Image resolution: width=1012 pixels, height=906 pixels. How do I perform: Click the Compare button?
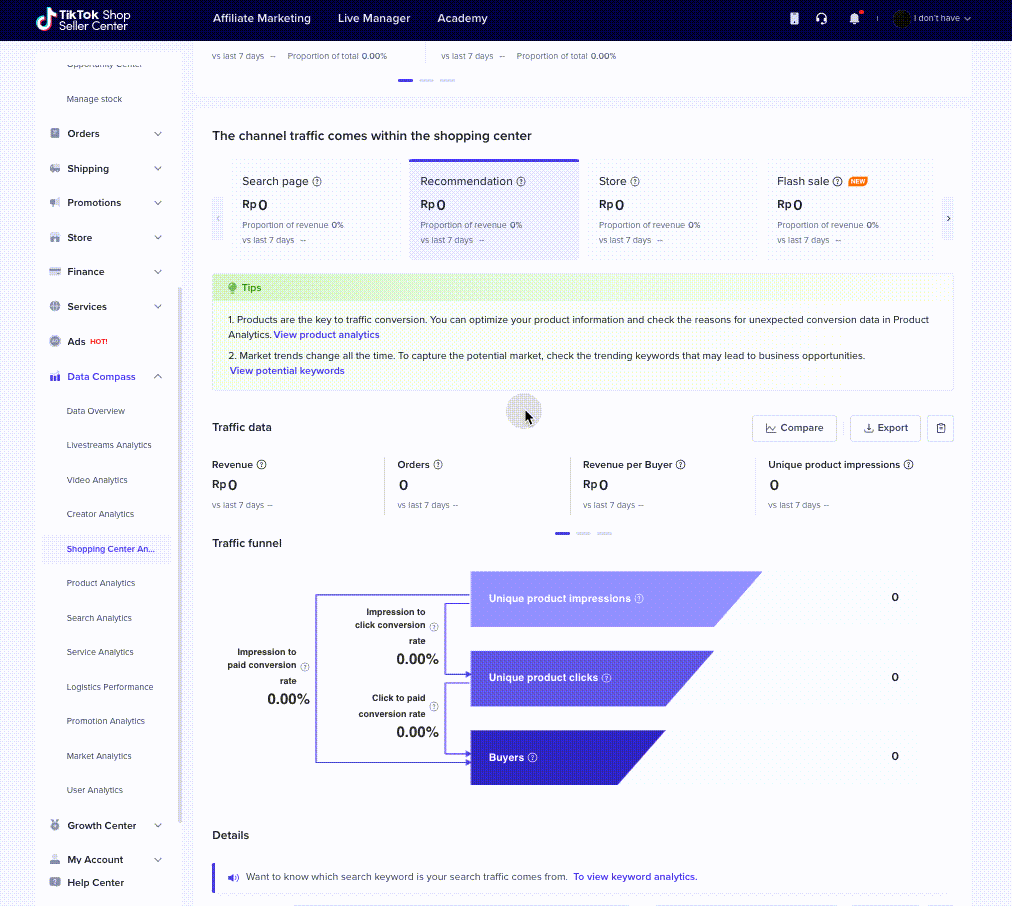(x=794, y=428)
